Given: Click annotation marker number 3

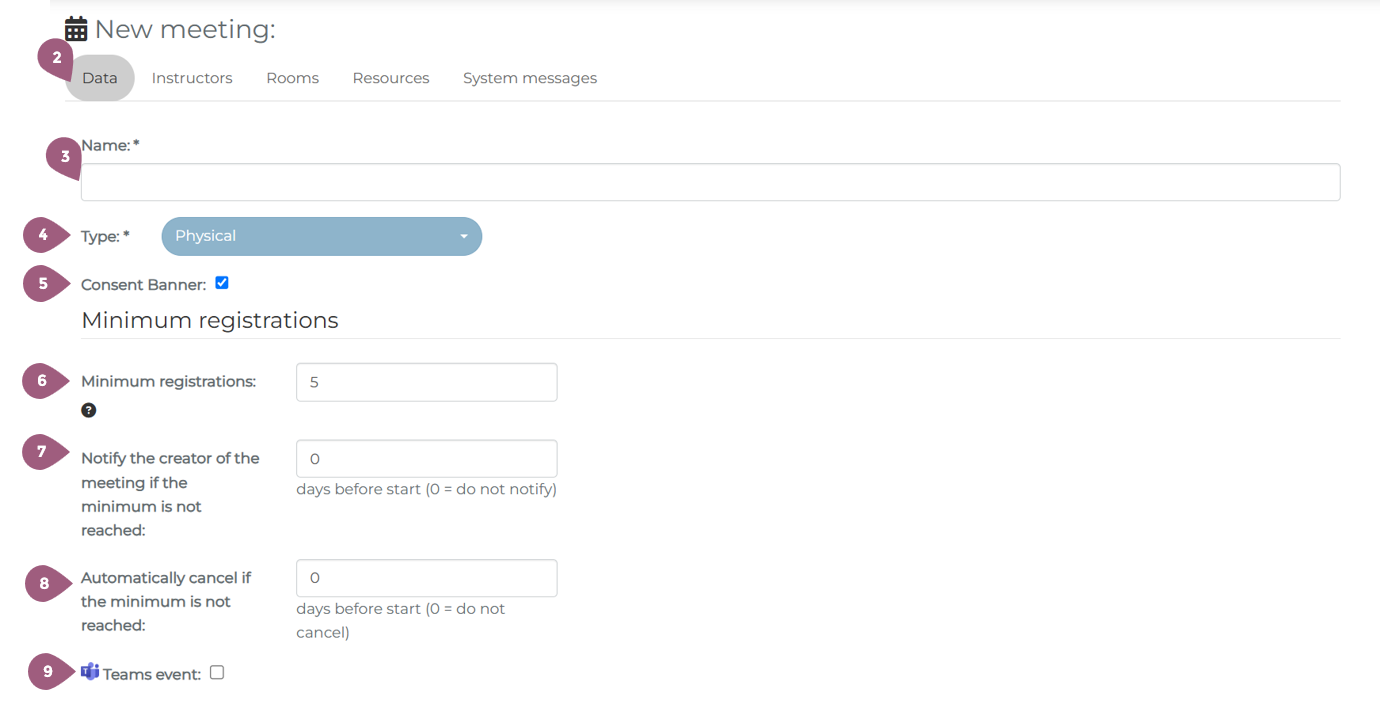Looking at the screenshot, I should [65, 157].
